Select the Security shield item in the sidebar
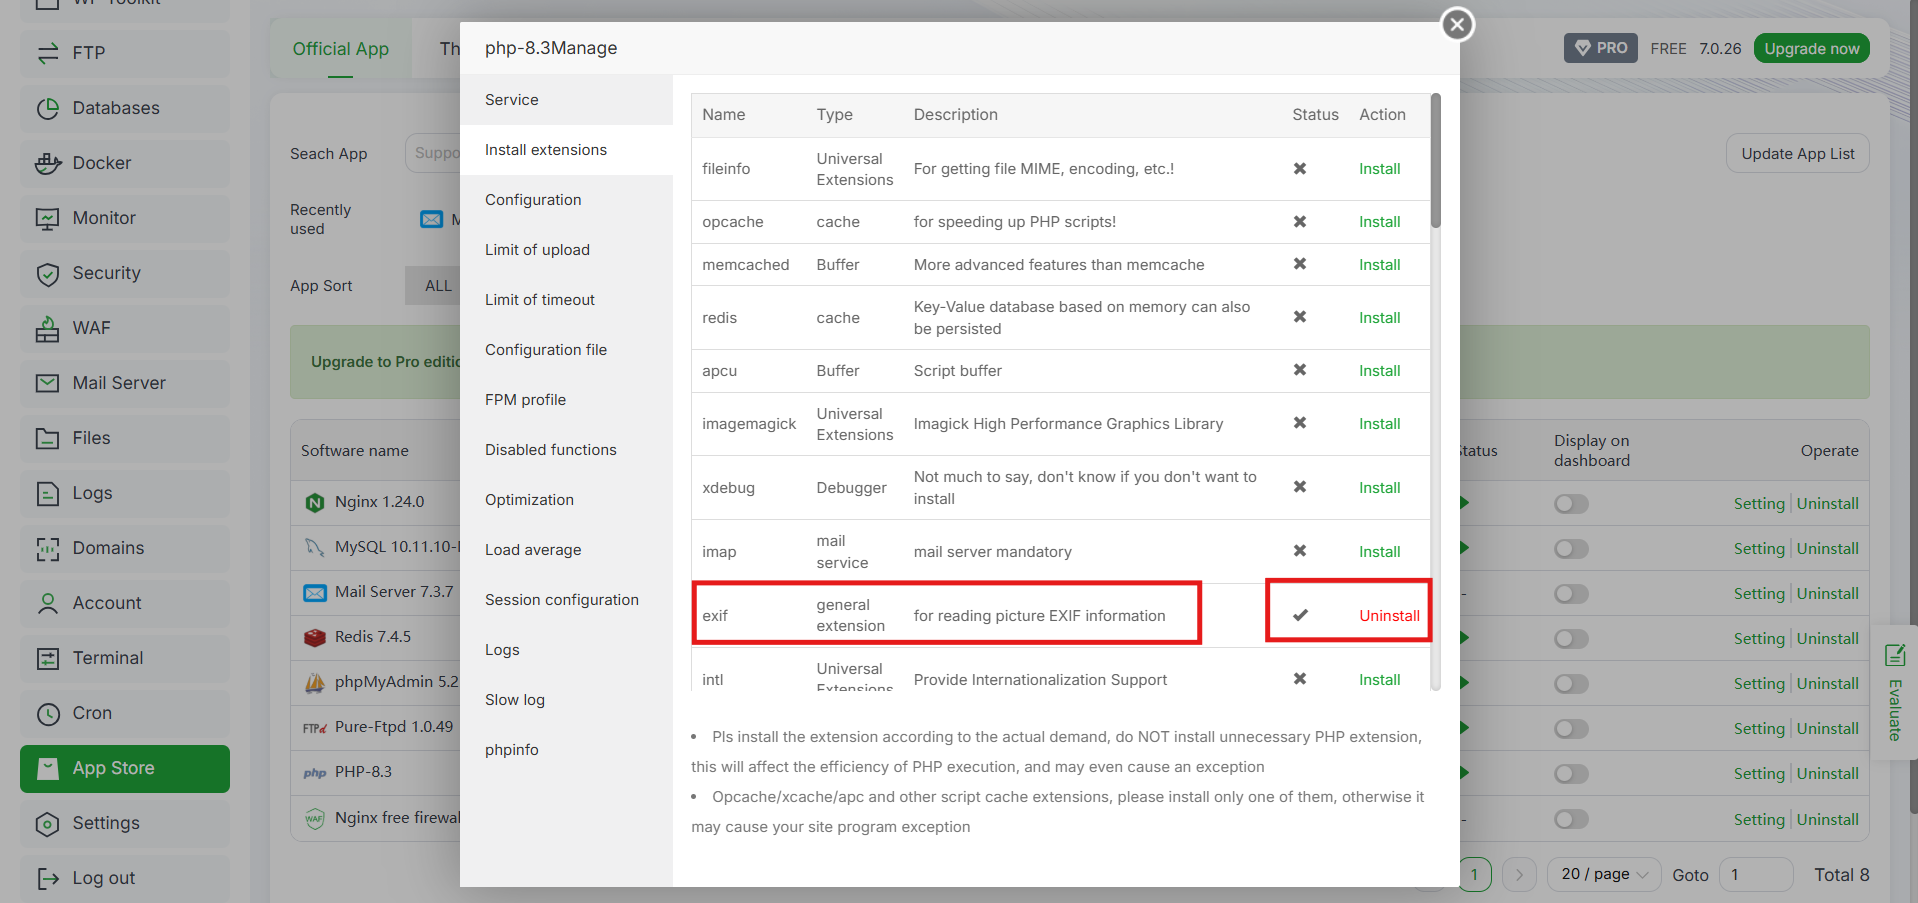The width and height of the screenshot is (1918, 903). (x=125, y=273)
